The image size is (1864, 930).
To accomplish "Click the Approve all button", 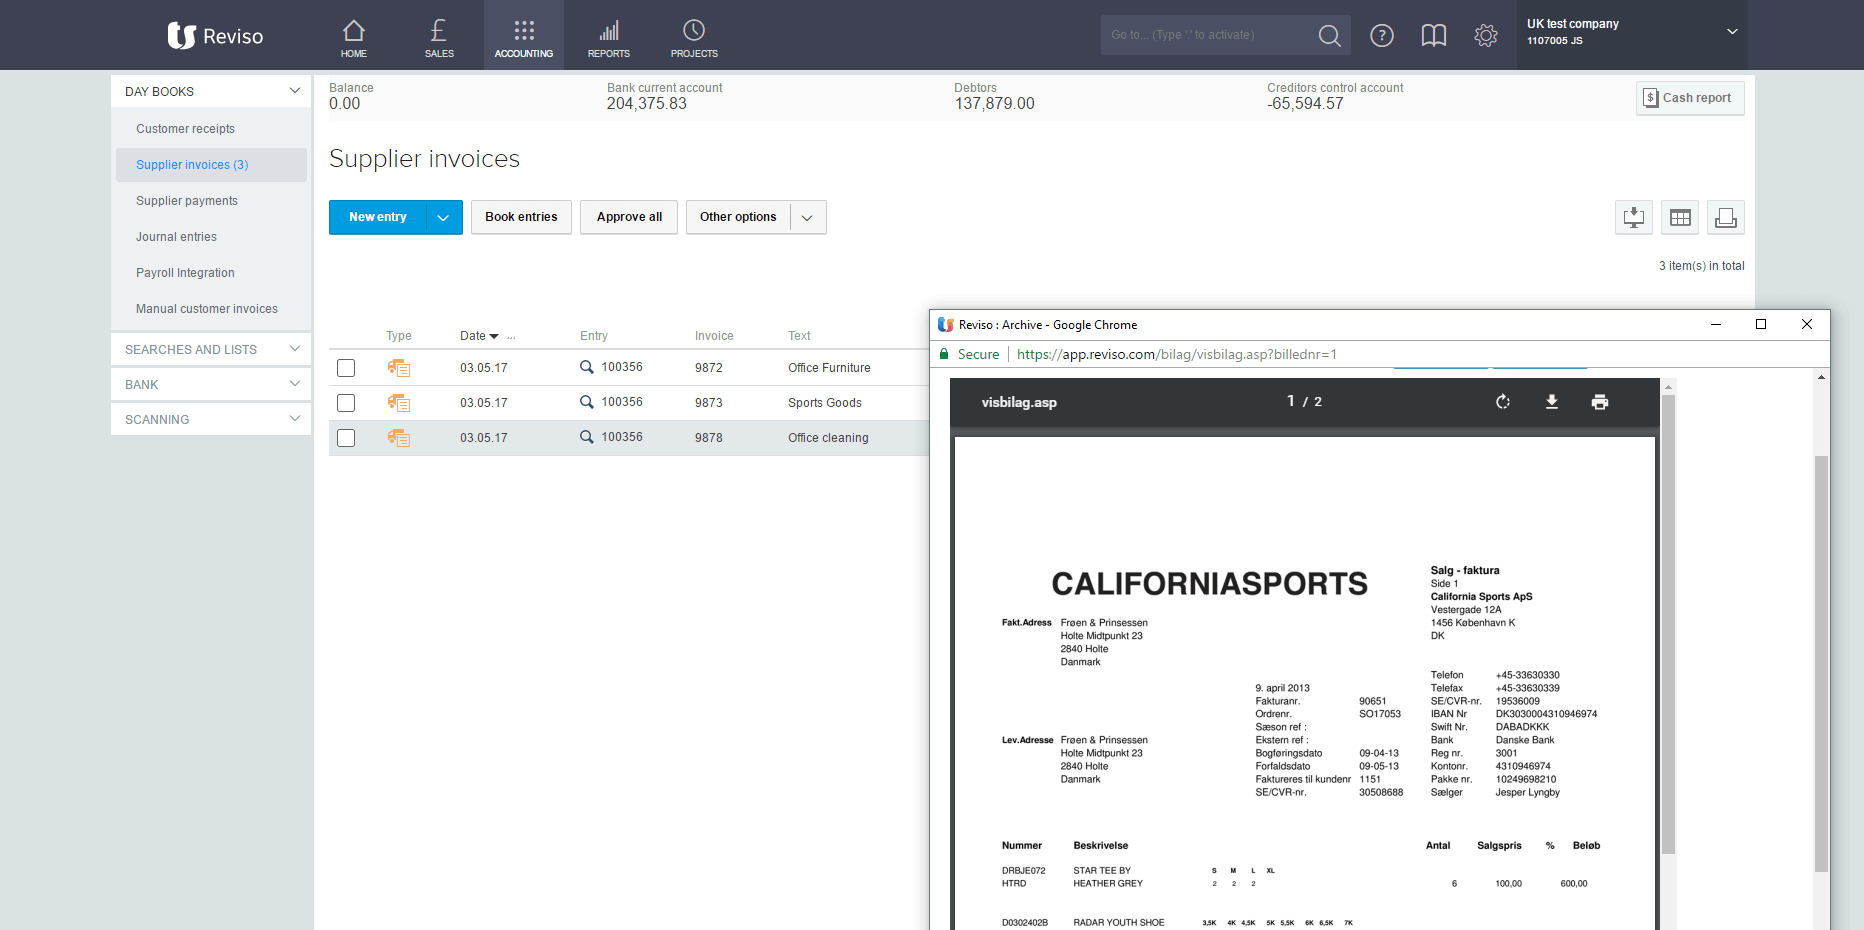I will point(629,217).
